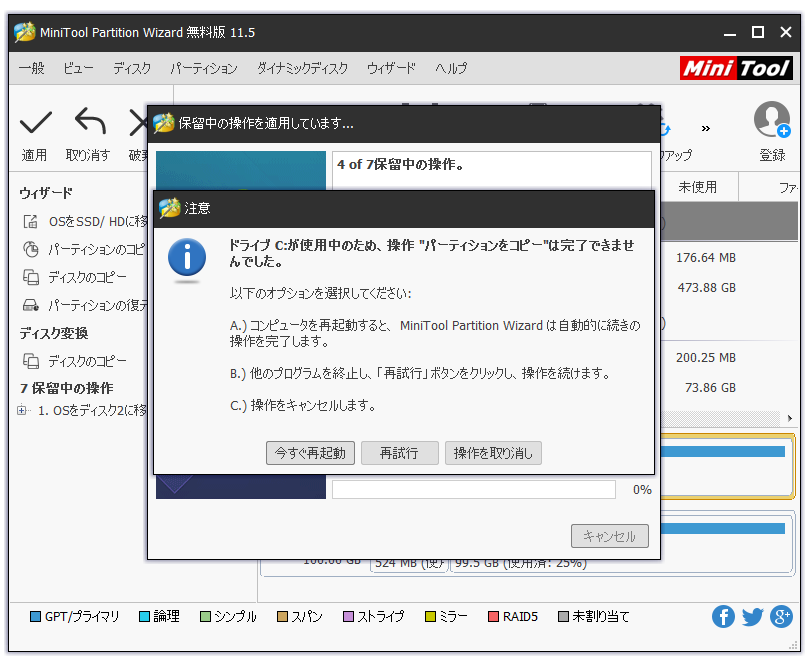Click the パーティションのコピー wizard icon
This screenshot has height=658, width=806.
31,249
